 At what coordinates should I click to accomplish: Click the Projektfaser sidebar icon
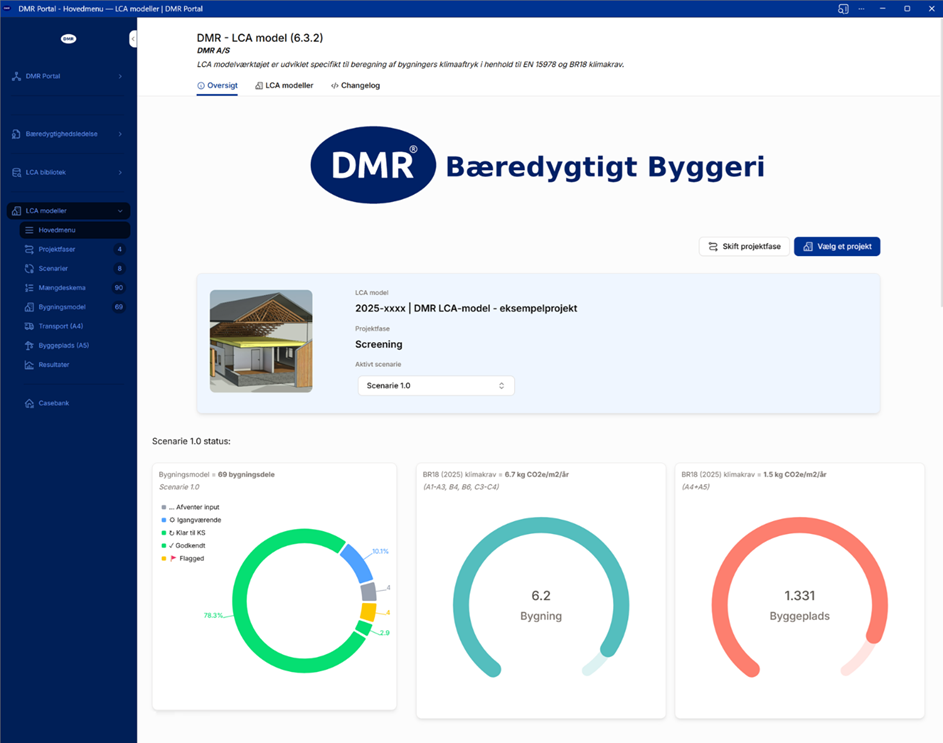click(x=29, y=249)
